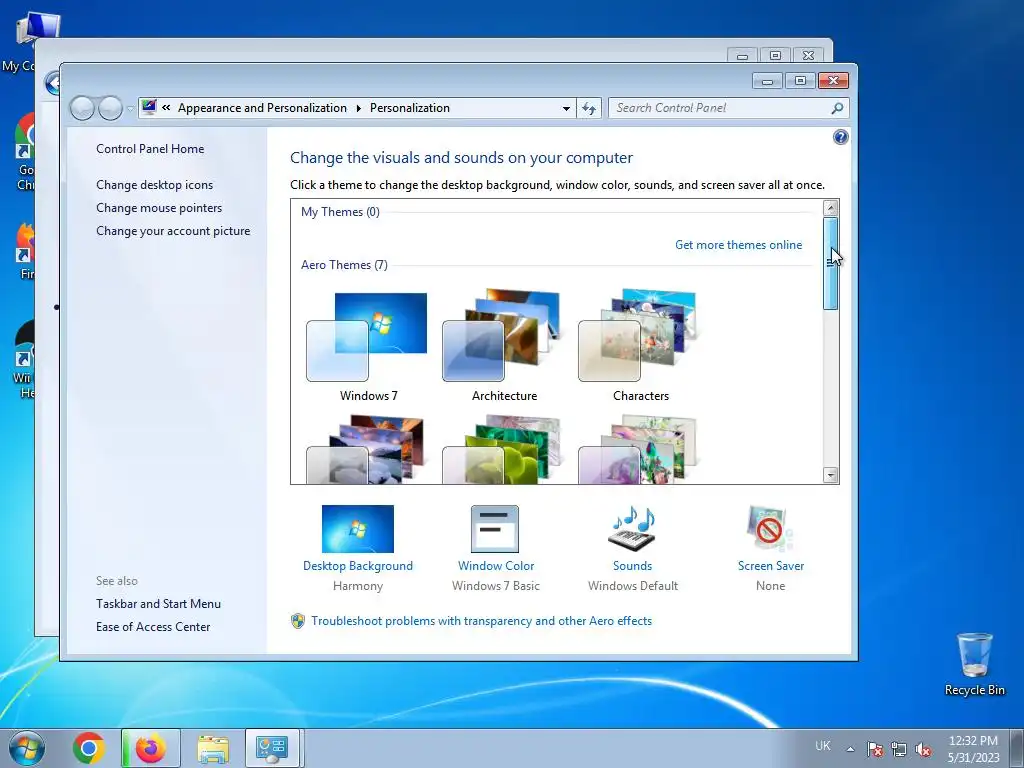The height and width of the screenshot is (768, 1024).
Task: Click the Action Center flag tray icon
Action: click(875, 749)
